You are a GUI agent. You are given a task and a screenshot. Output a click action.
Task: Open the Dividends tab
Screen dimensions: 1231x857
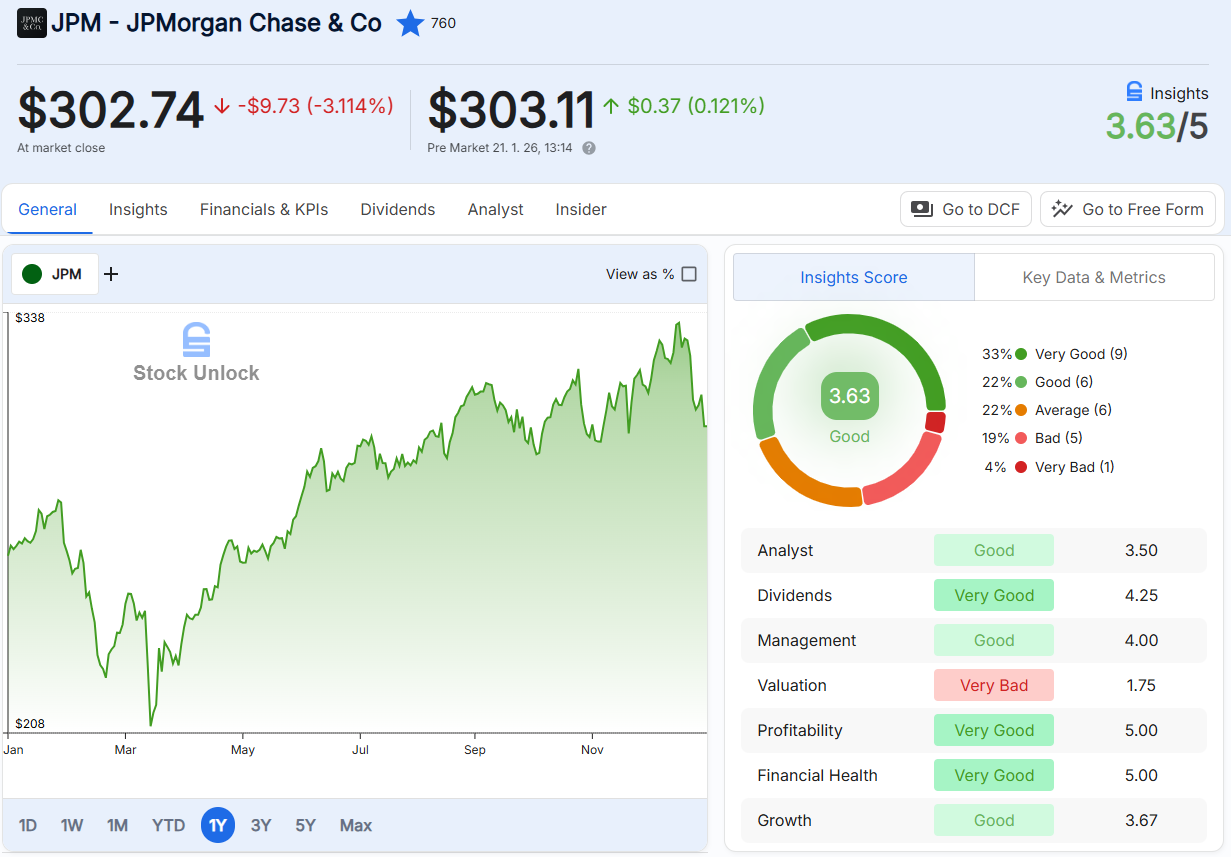pos(397,209)
